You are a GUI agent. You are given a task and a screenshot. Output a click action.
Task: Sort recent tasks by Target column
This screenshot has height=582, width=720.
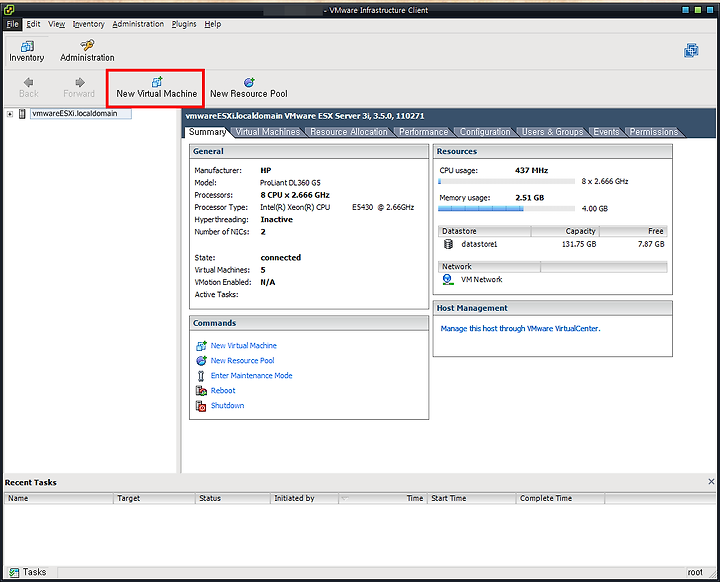point(154,498)
